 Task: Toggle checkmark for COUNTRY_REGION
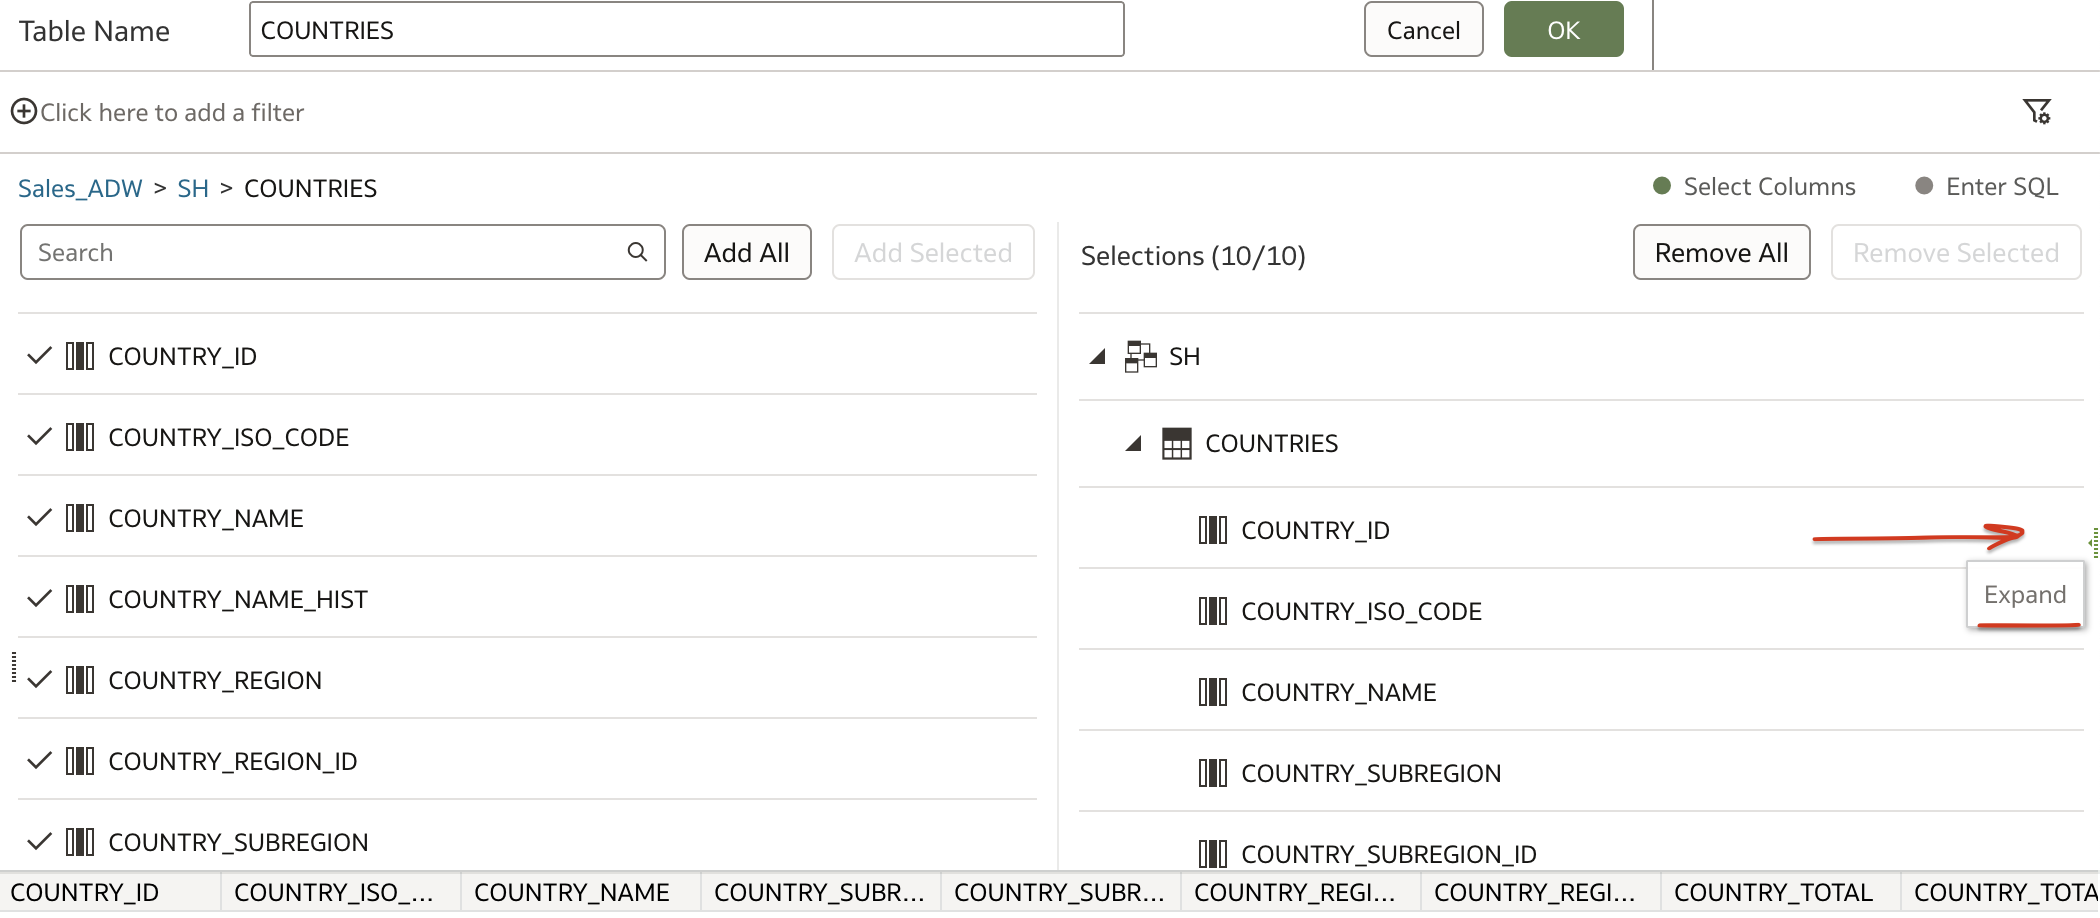(x=39, y=680)
